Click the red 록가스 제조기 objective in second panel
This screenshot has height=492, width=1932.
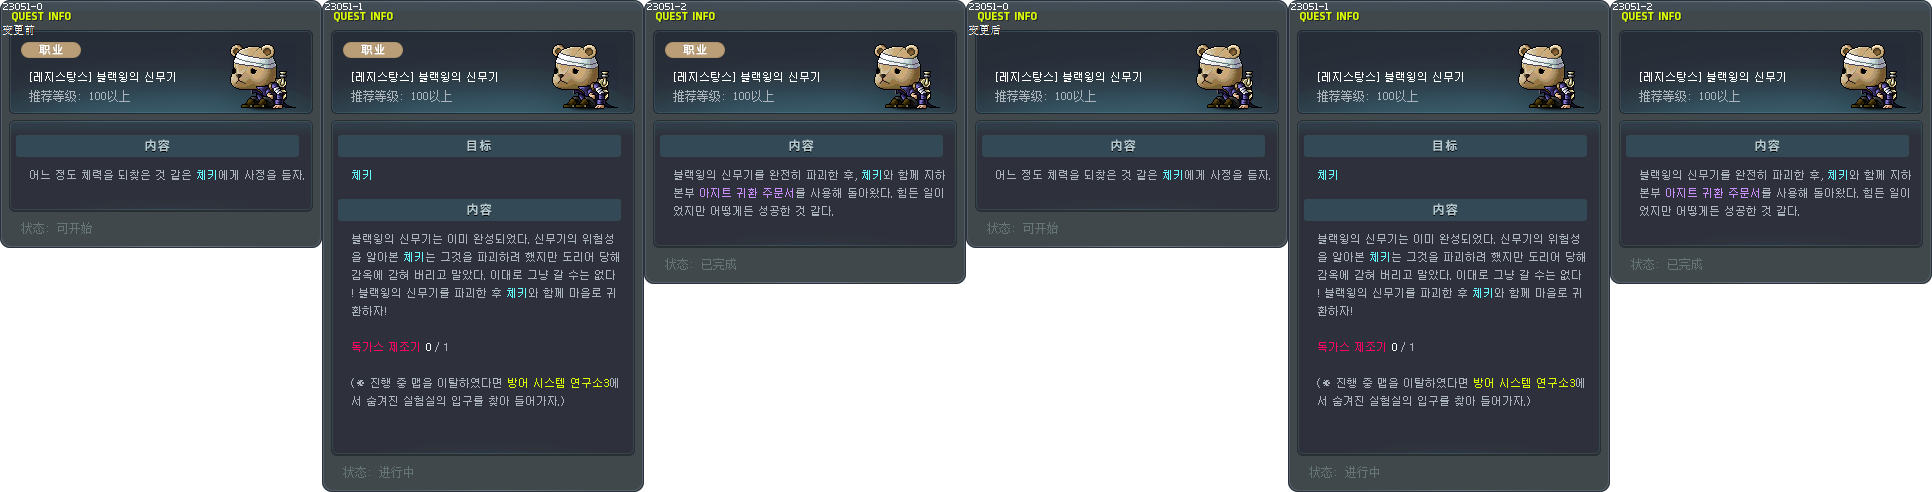pos(385,347)
